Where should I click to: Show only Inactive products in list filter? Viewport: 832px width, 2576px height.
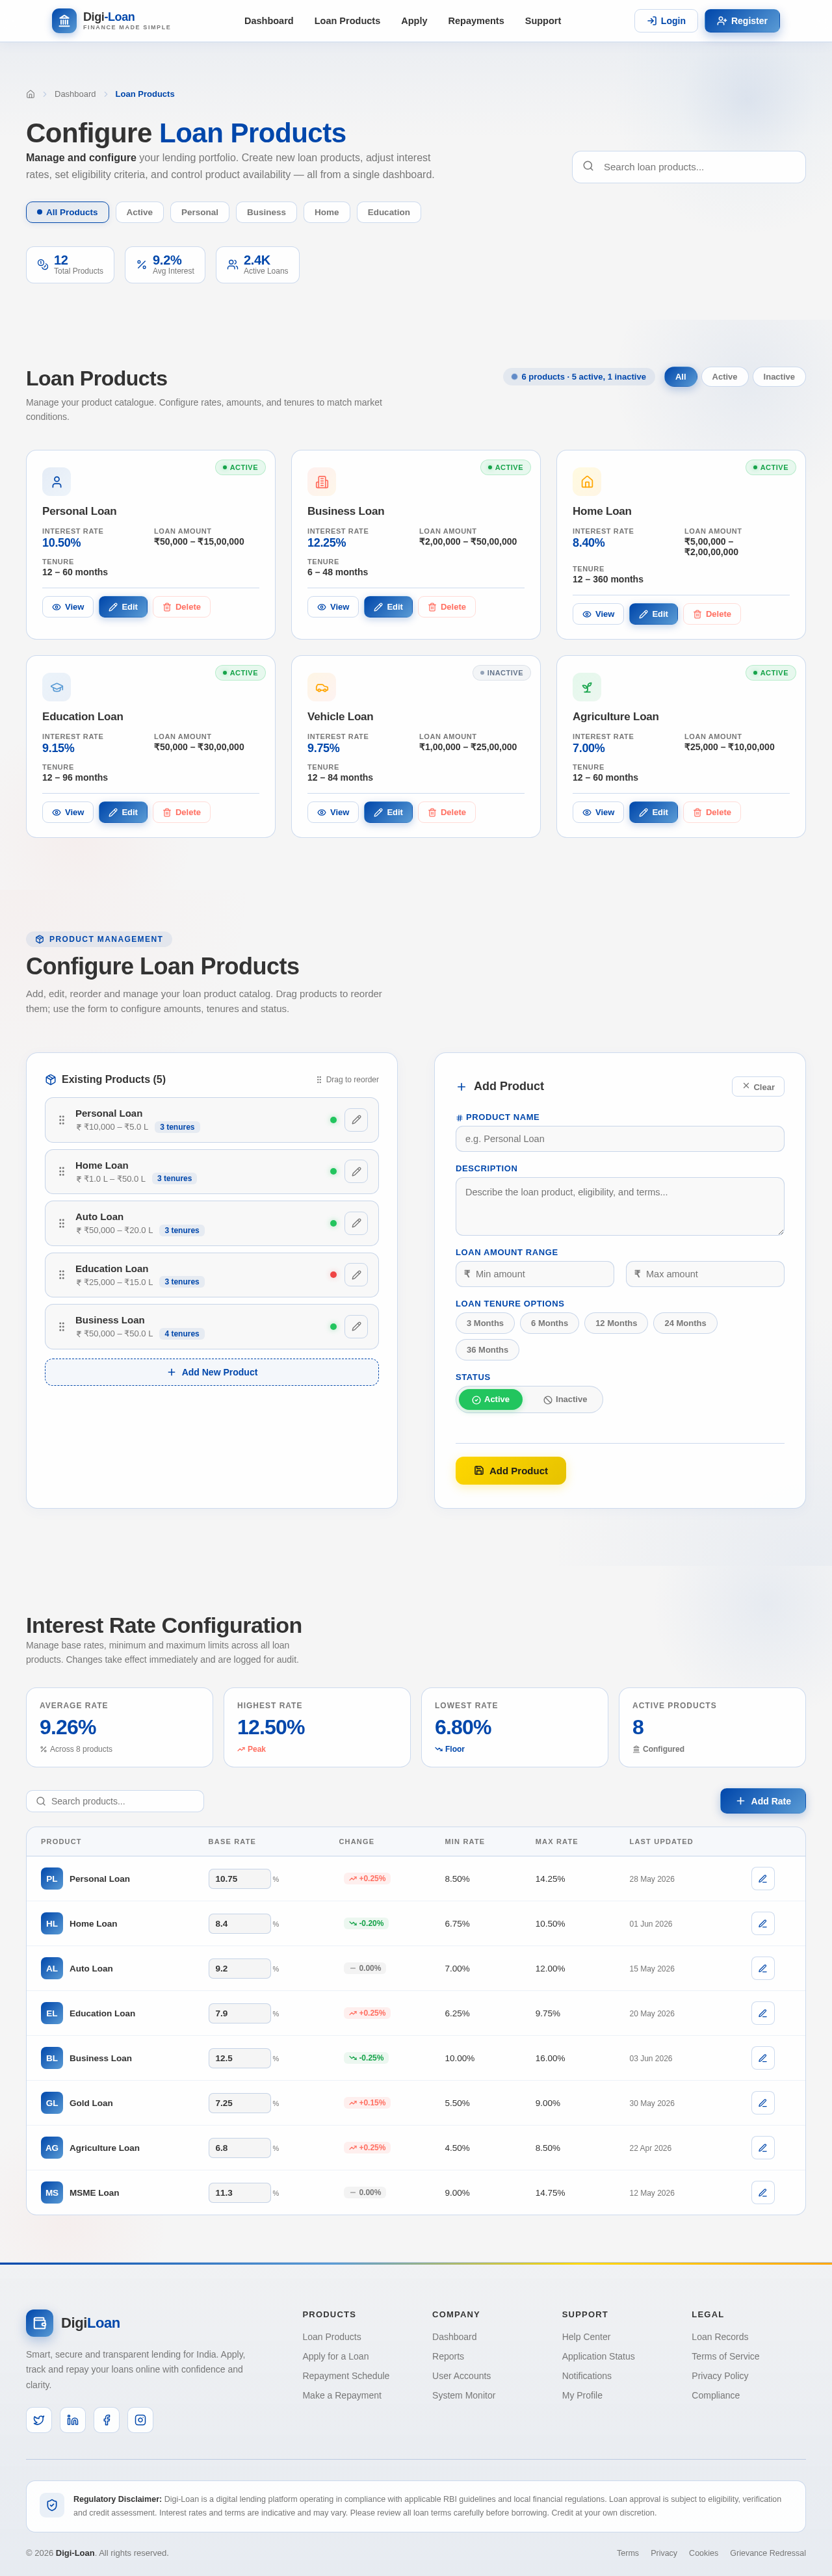779,377
